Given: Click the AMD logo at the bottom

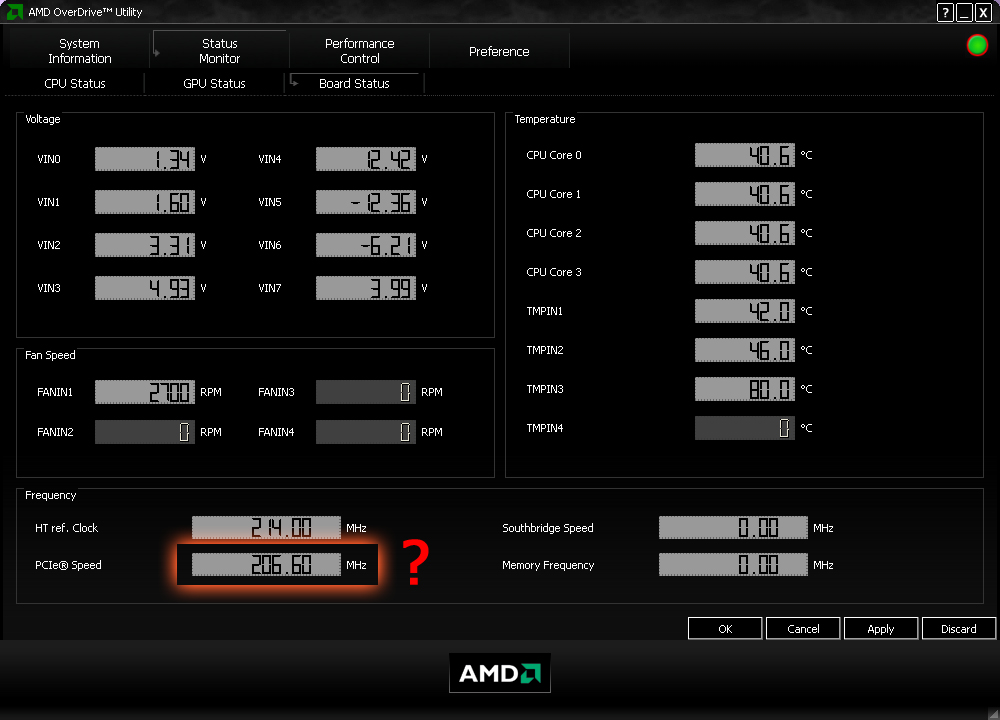Looking at the screenshot, I should click(x=499, y=673).
